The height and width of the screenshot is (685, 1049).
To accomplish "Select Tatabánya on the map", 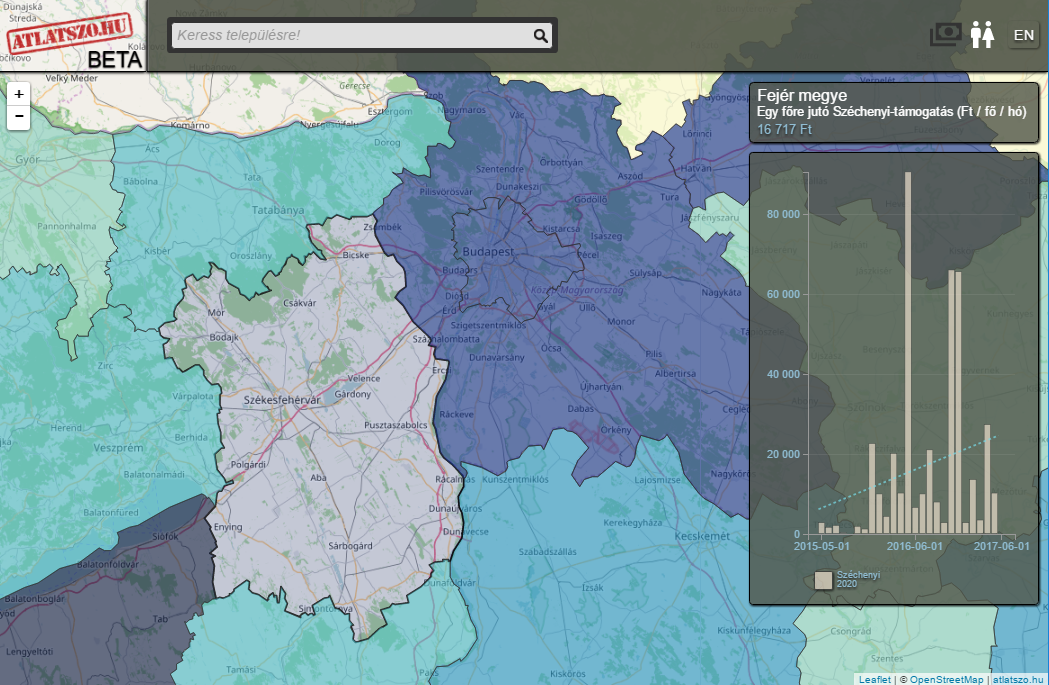I will 252,210.
